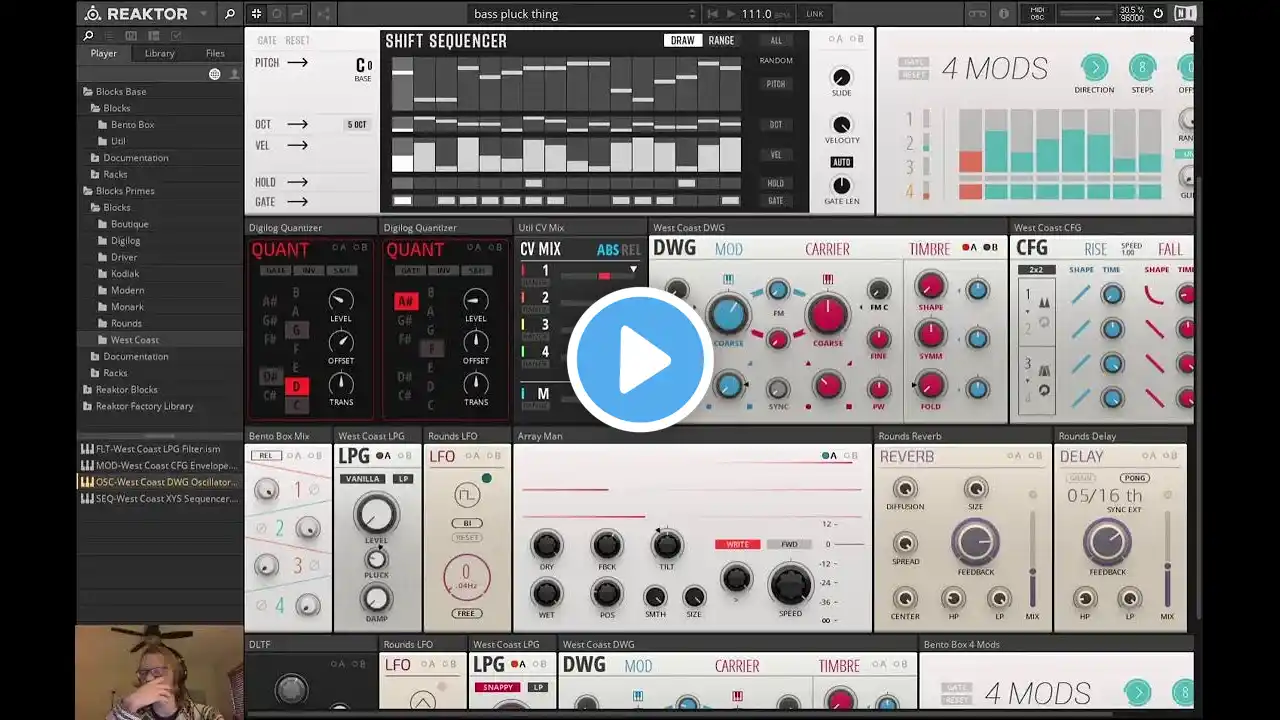This screenshot has height=720, width=1280.
Task: Click the RANDOM PITCH button in Shift Sequencer
Action: click(776, 84)
